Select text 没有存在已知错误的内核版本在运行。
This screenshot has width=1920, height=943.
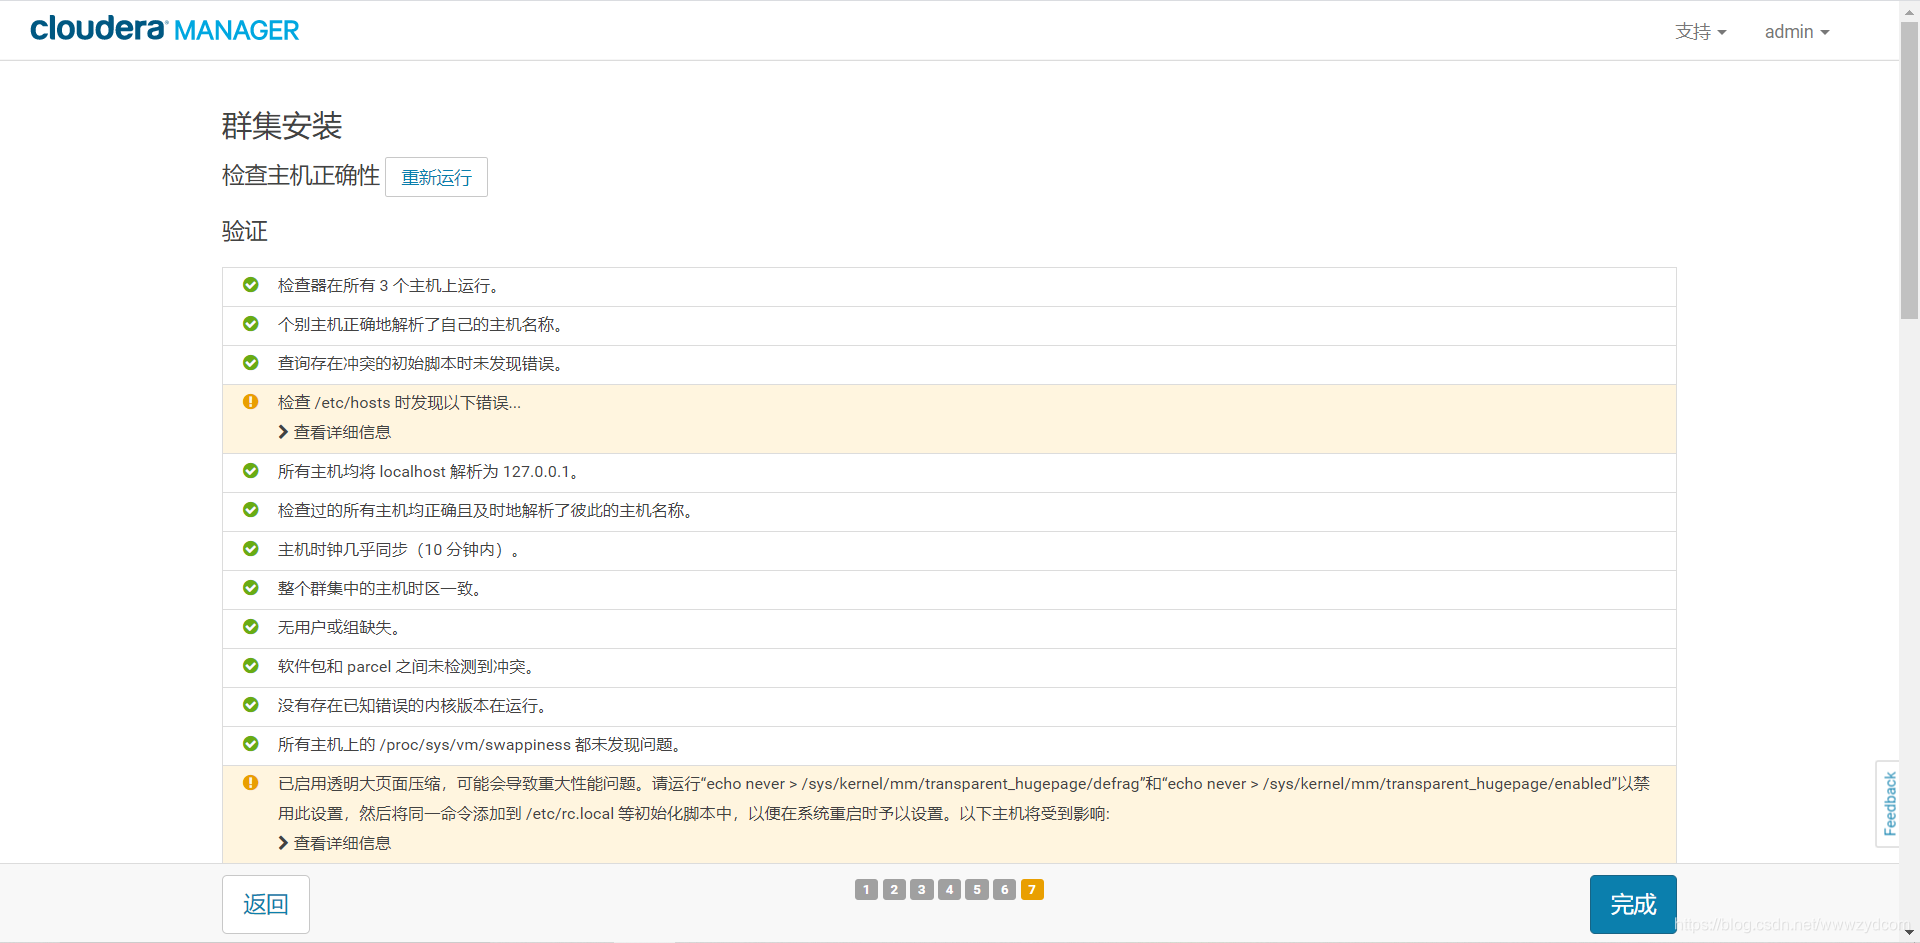[x=413, y=706]
